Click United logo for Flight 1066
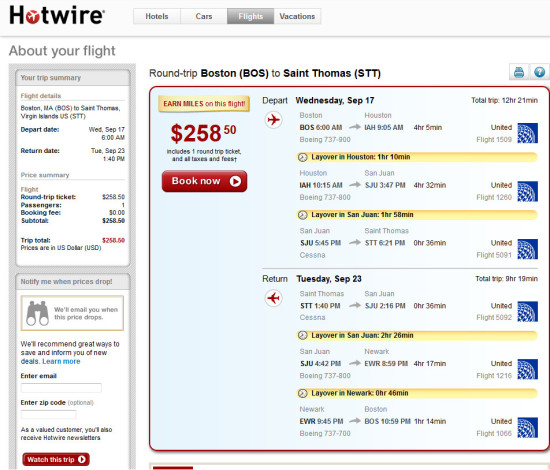The image size is (550, 470). click(528, 427)
